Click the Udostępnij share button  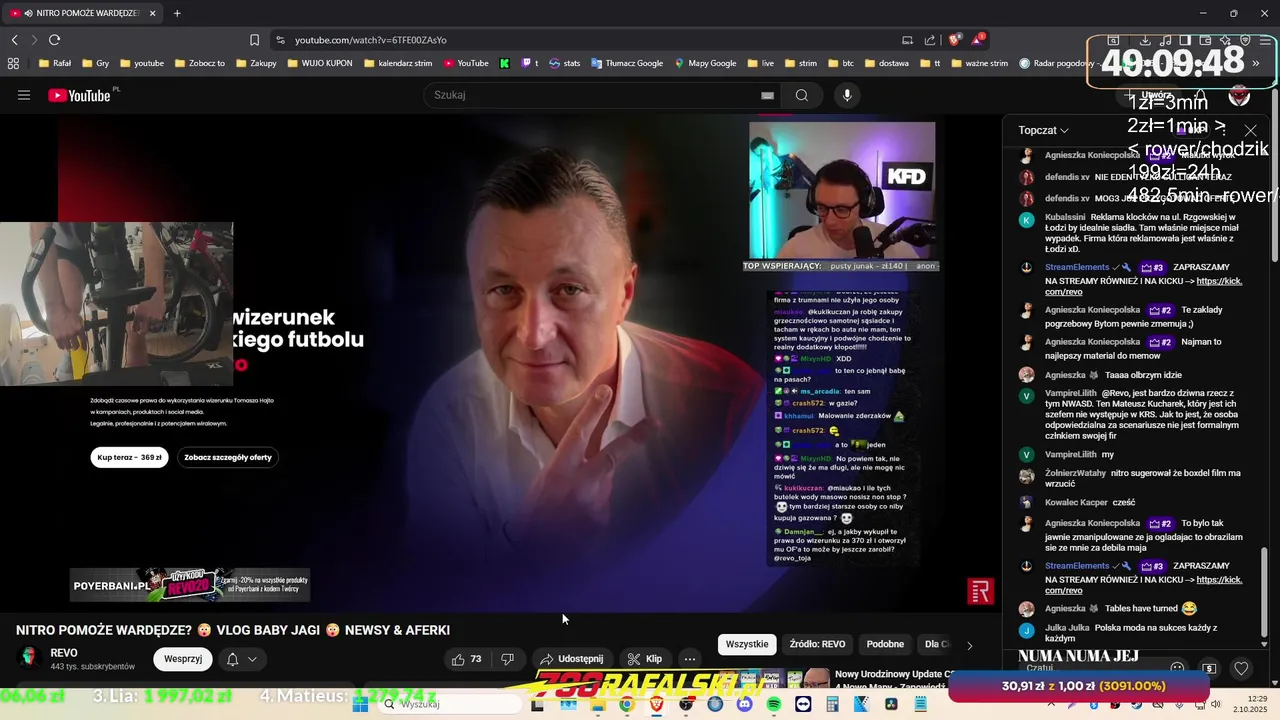pos(571,659)
